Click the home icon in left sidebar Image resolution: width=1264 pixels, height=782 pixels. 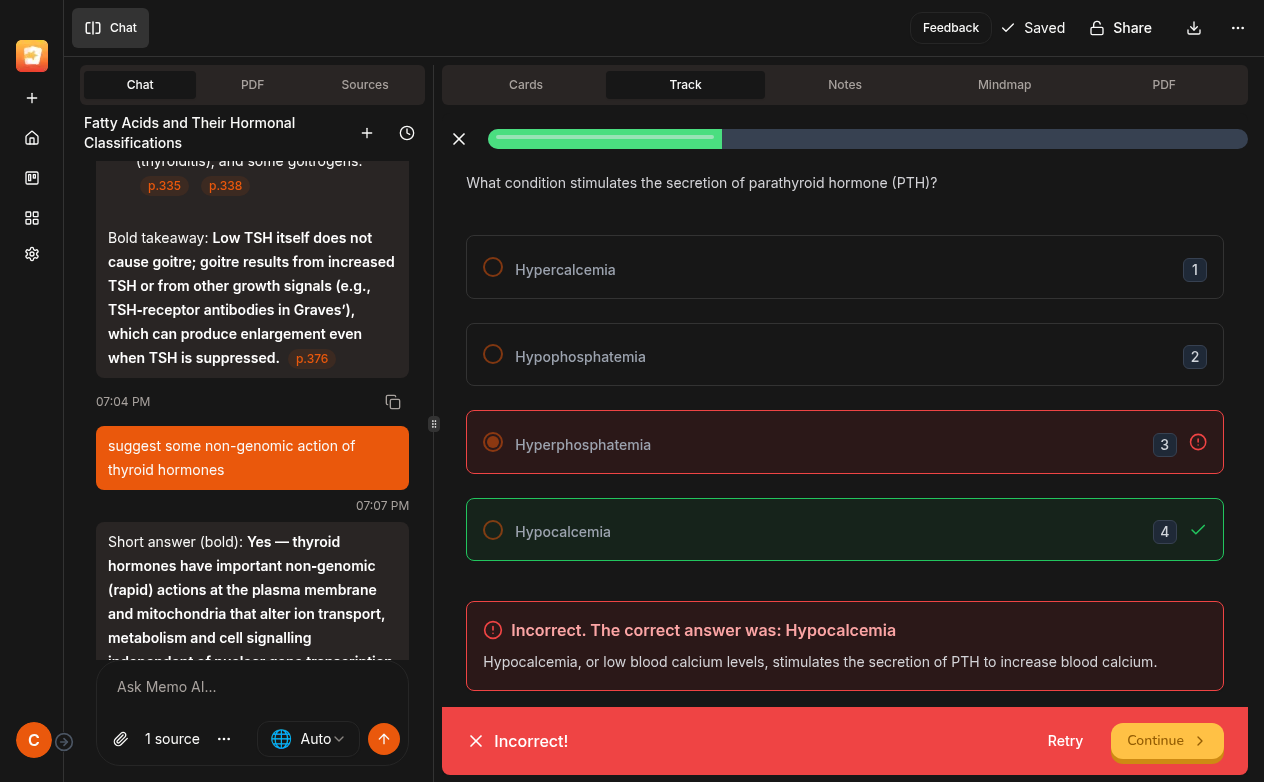32,138
